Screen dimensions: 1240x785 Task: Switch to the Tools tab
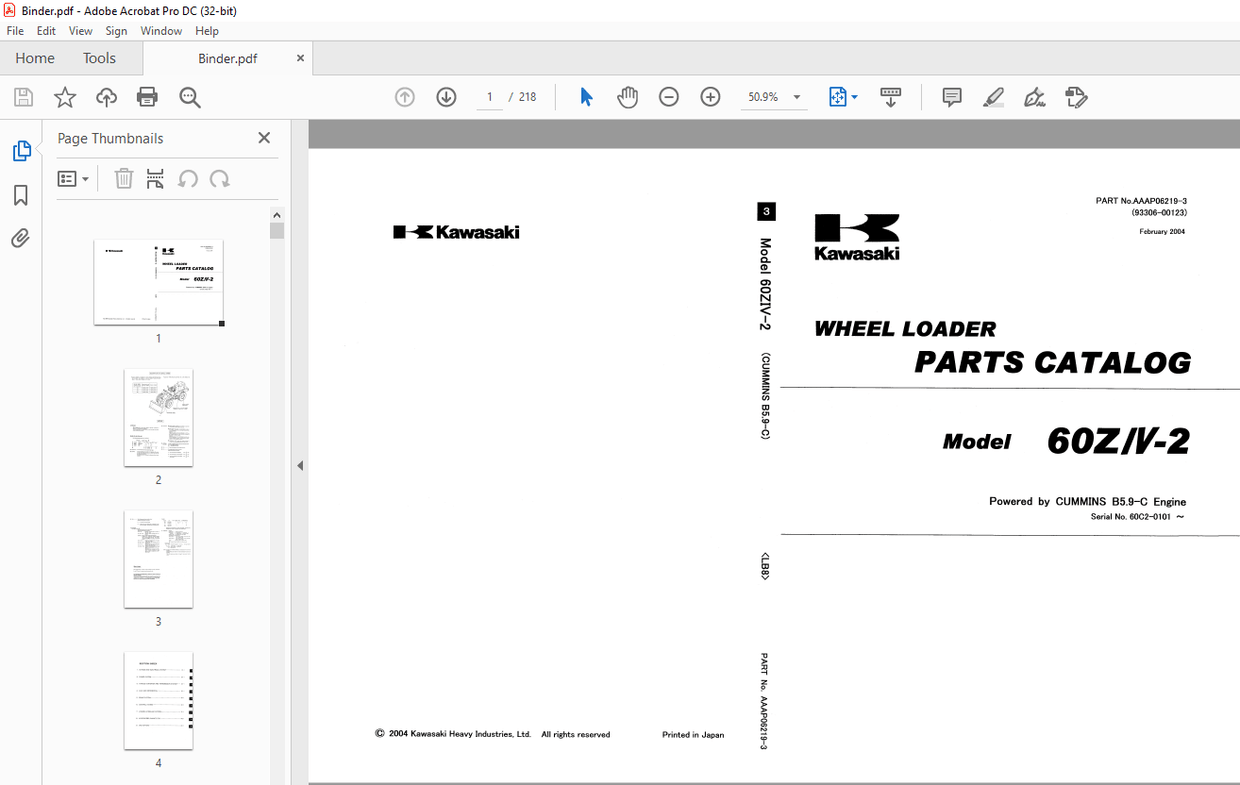[99, 58]
